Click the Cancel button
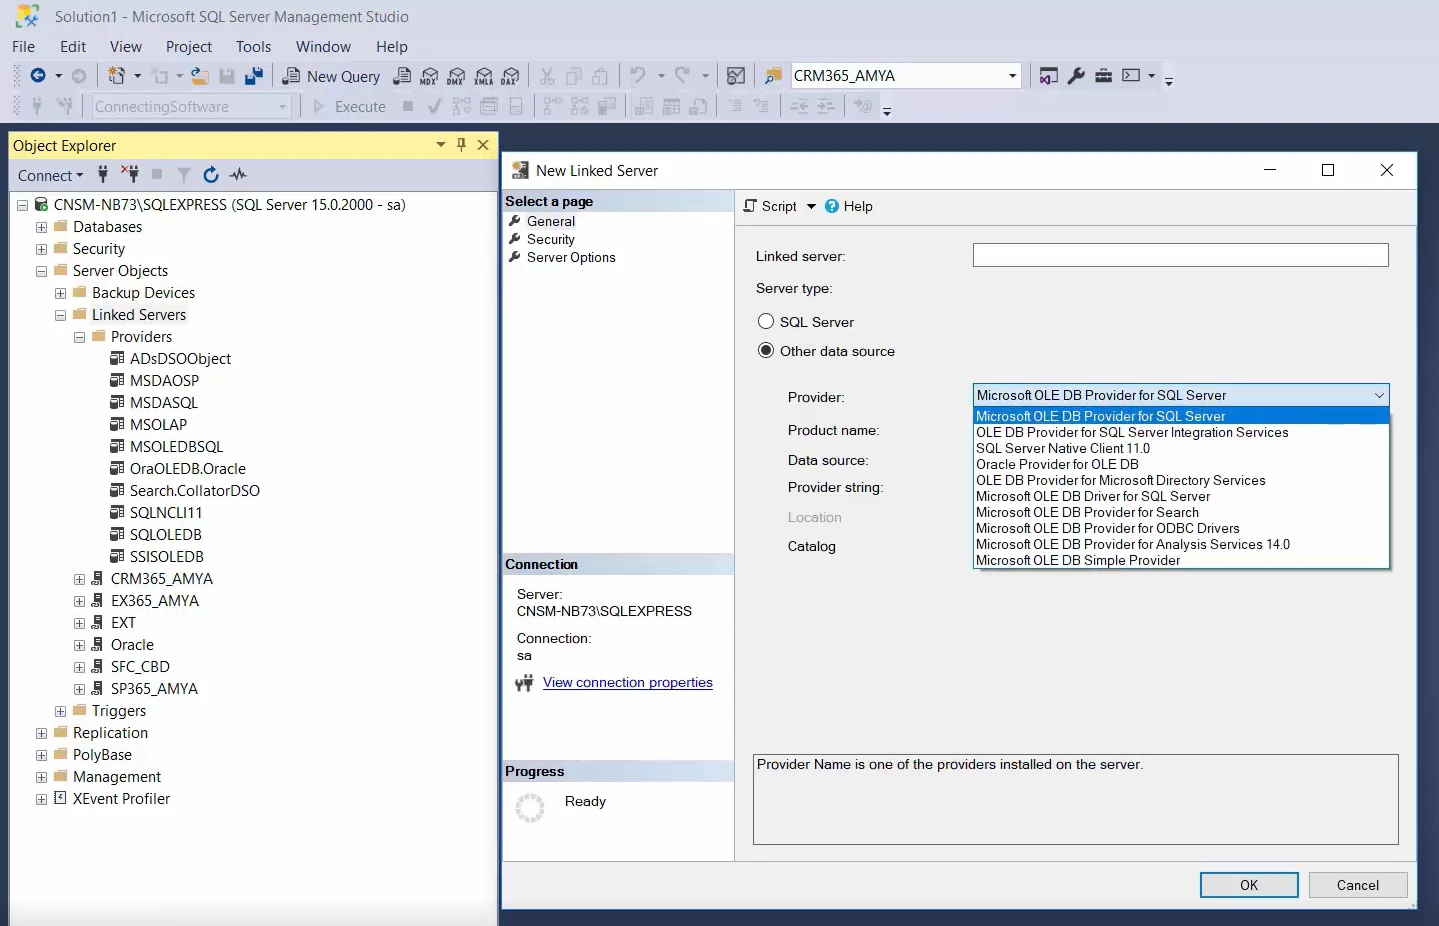1439x926 pixels. tap(1357, 885)
